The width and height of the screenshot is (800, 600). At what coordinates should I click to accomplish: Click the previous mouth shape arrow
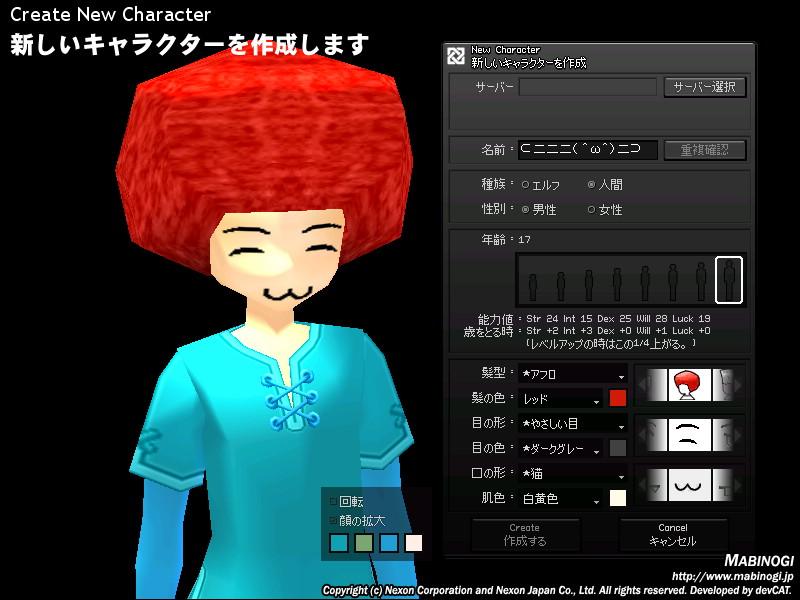tap(643, 485)
